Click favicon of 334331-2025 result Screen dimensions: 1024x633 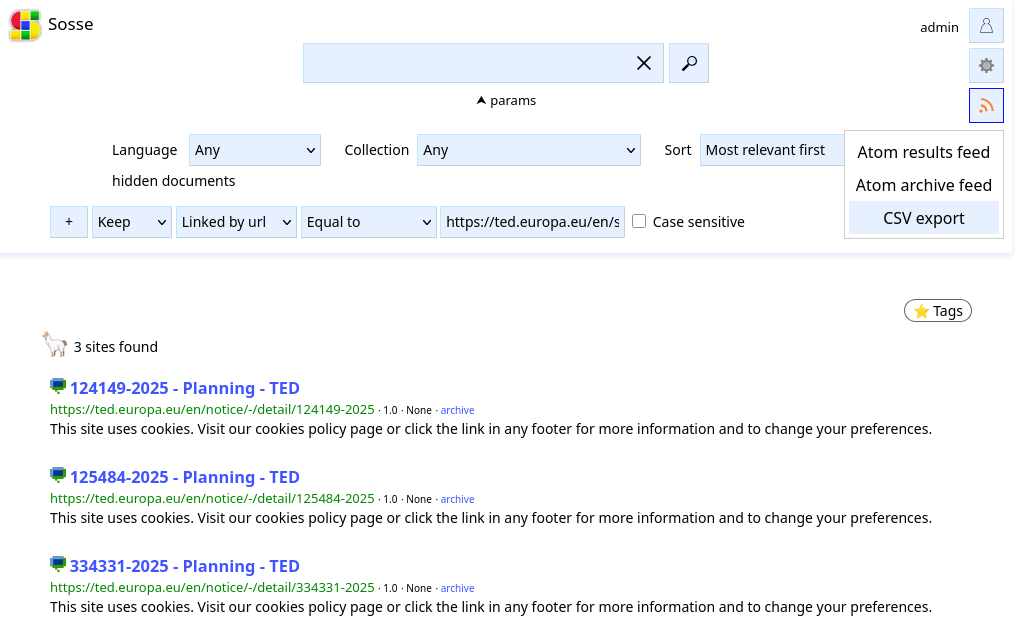(58, 564)
